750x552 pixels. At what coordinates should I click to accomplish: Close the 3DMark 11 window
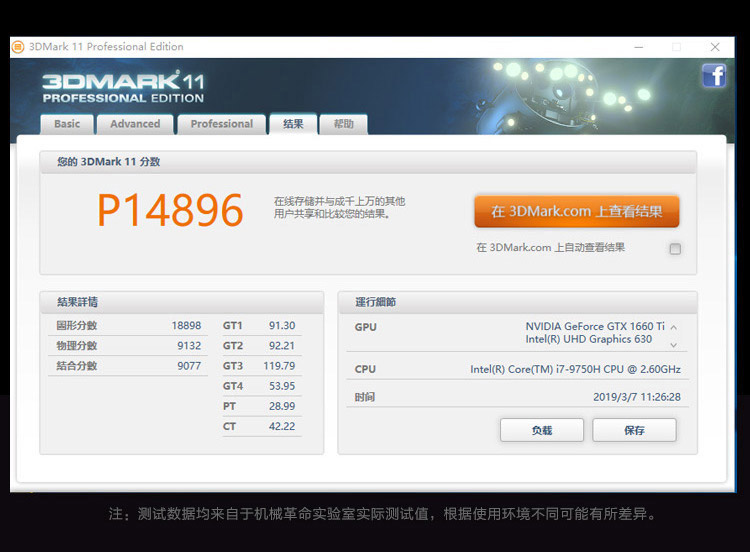click(715, 47)
